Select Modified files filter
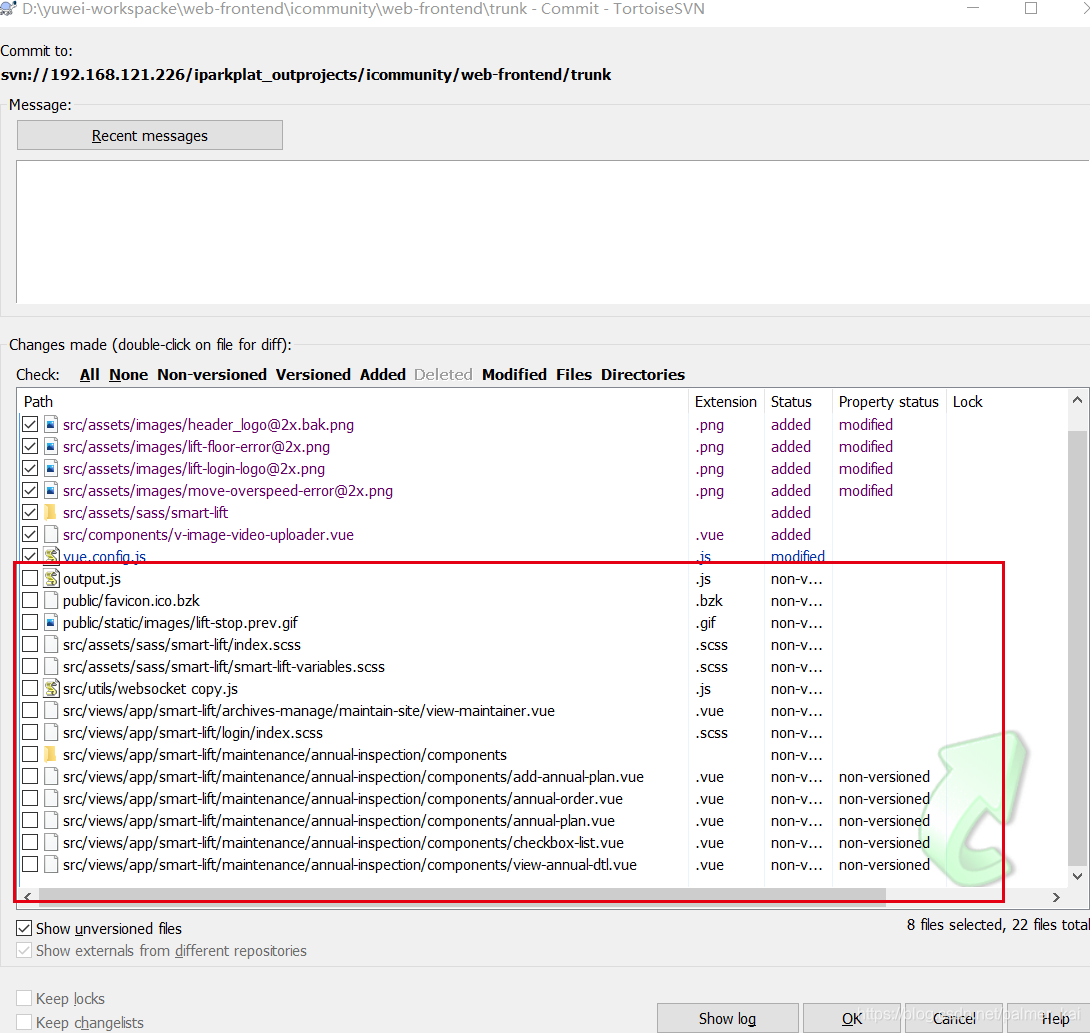This screenshot has height=1033, width=1090. click(514, 374)
